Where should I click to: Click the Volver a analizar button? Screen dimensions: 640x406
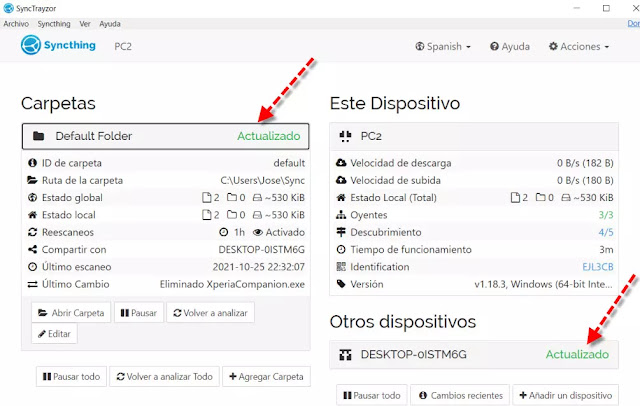[x=210, y=313]
